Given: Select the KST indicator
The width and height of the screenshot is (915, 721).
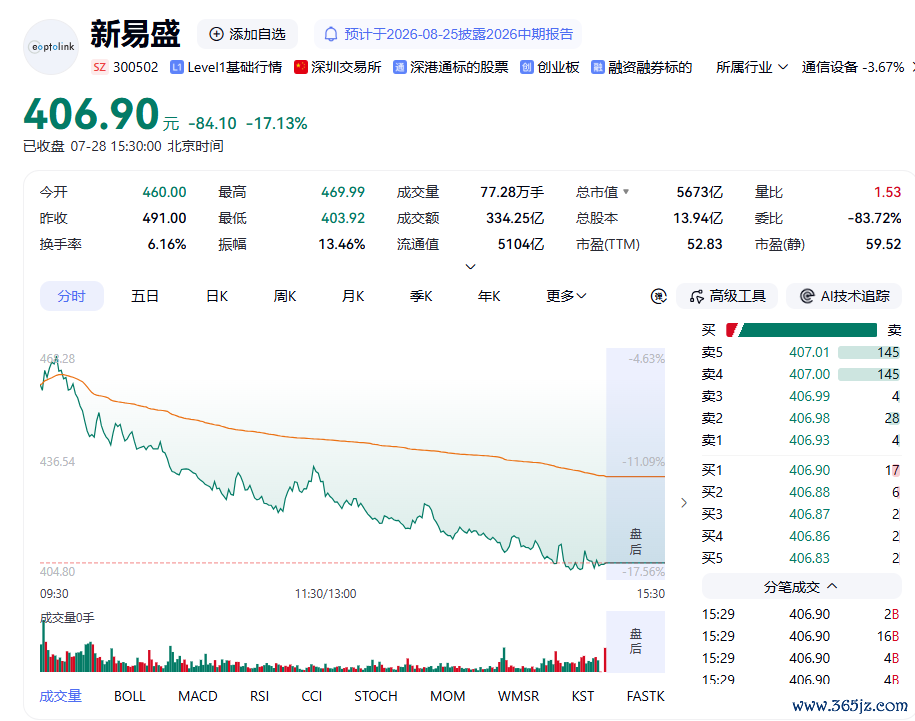Looking at the screenshot, I should [x=583, y=696].
